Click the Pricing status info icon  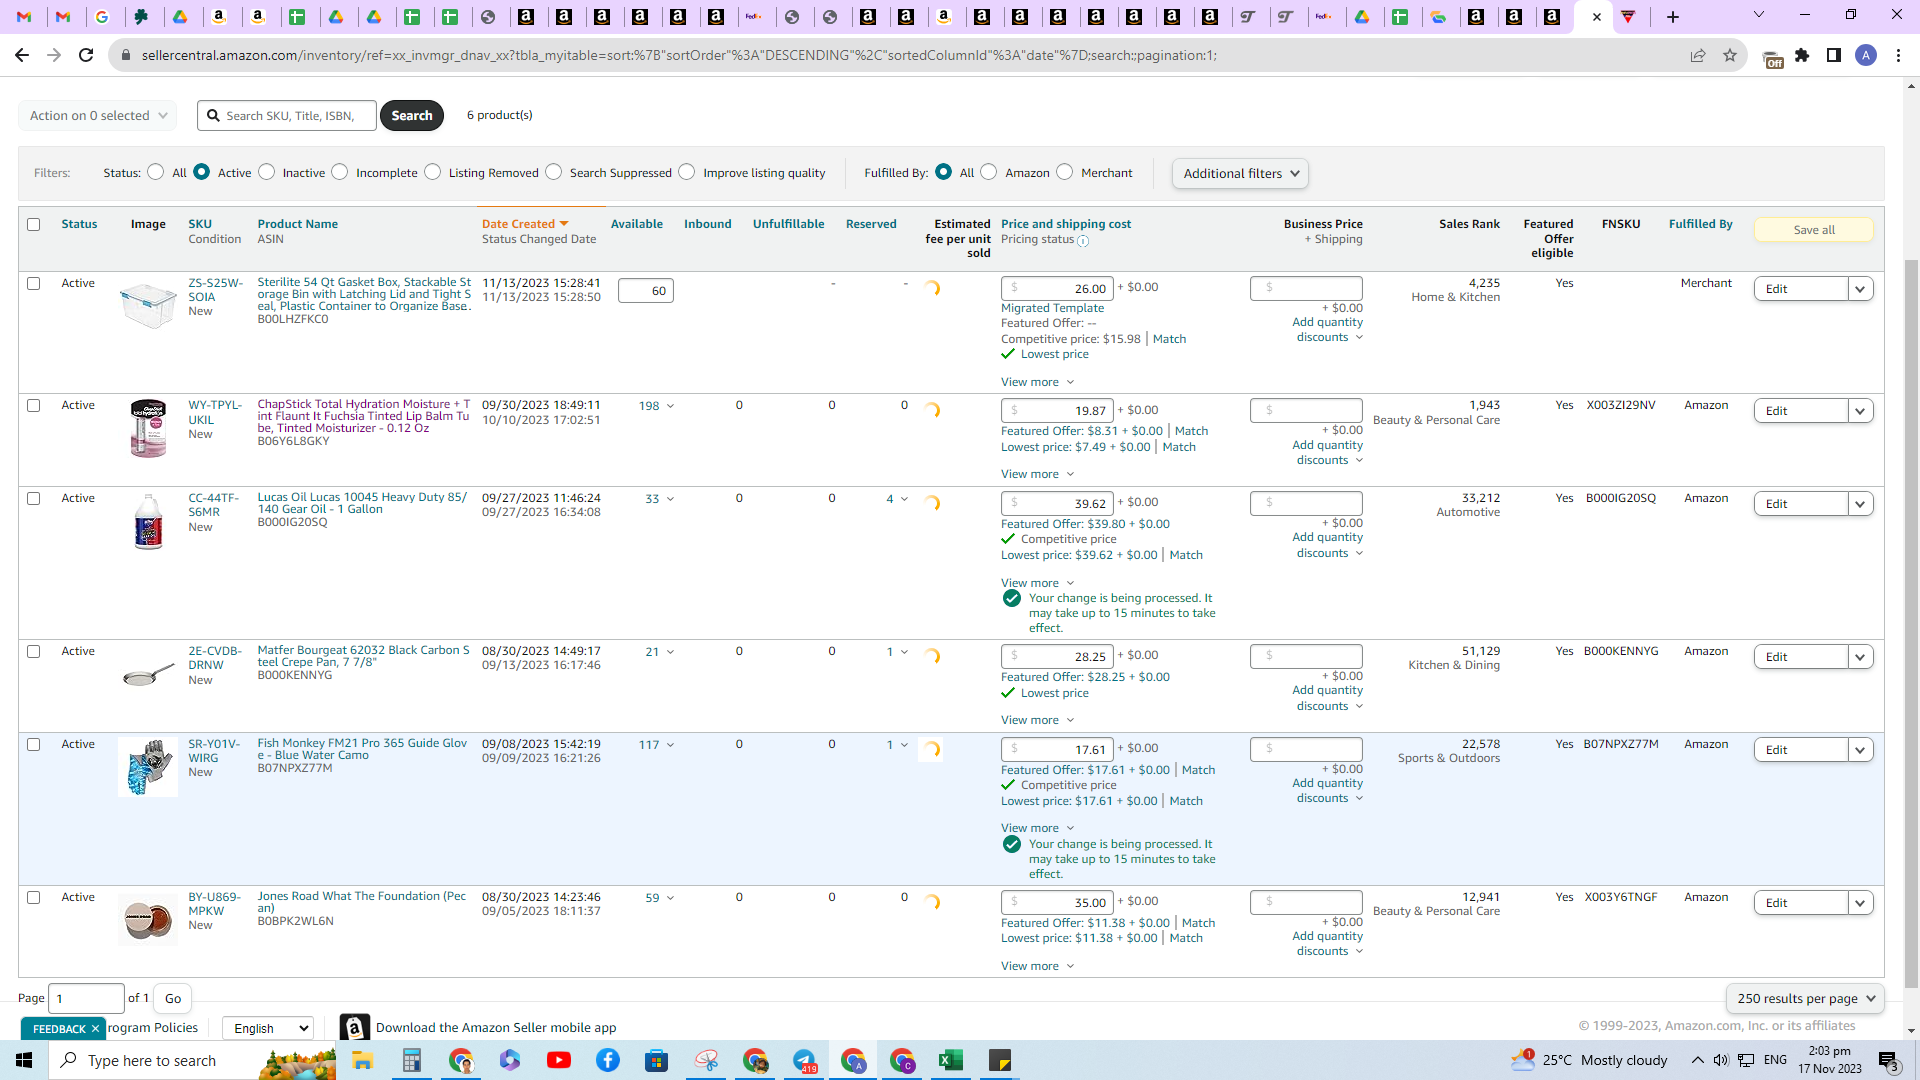(1083, 241)
